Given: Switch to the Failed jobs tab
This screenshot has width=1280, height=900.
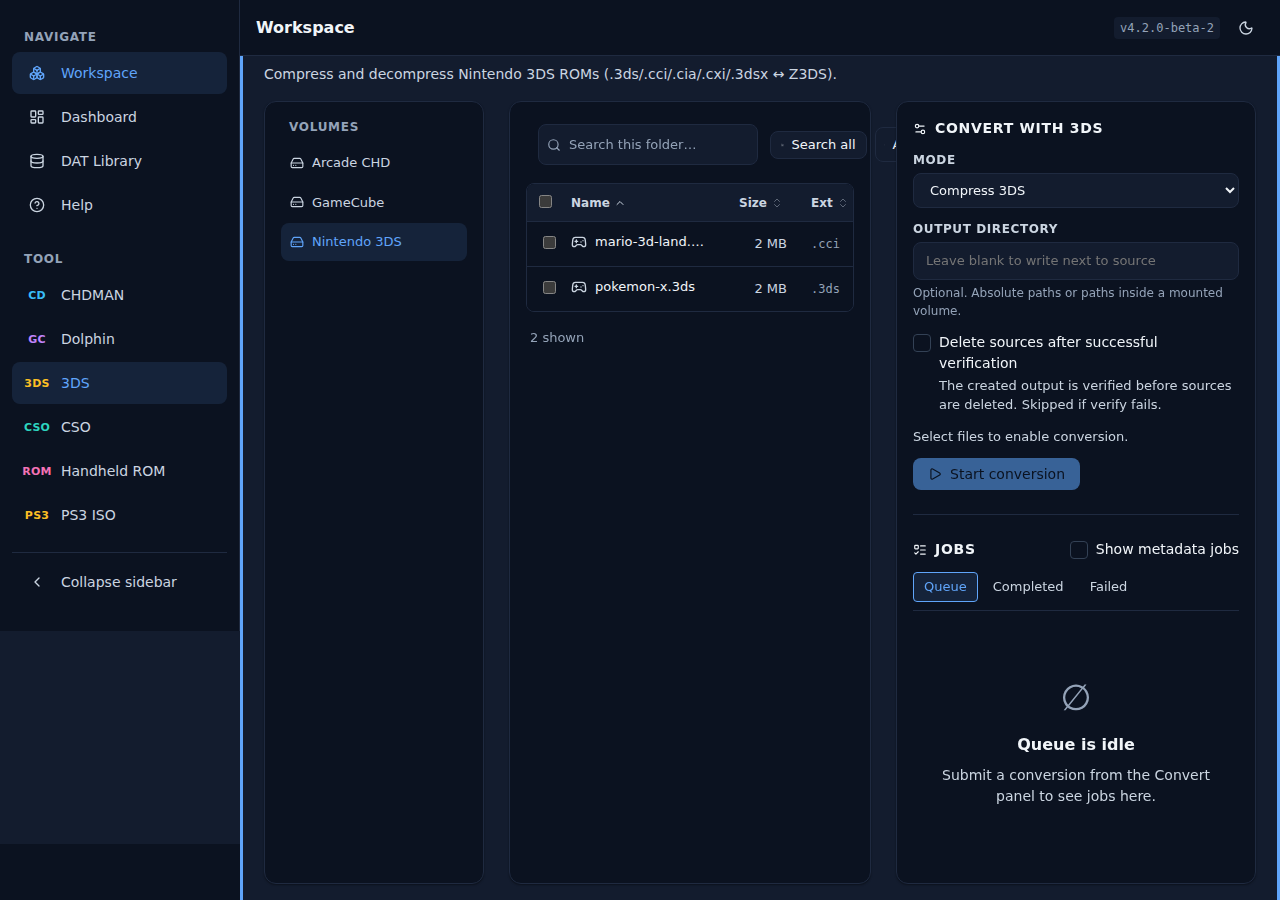Looking at the screenshot, I should pyautogui.click(x=1108, y=587).
